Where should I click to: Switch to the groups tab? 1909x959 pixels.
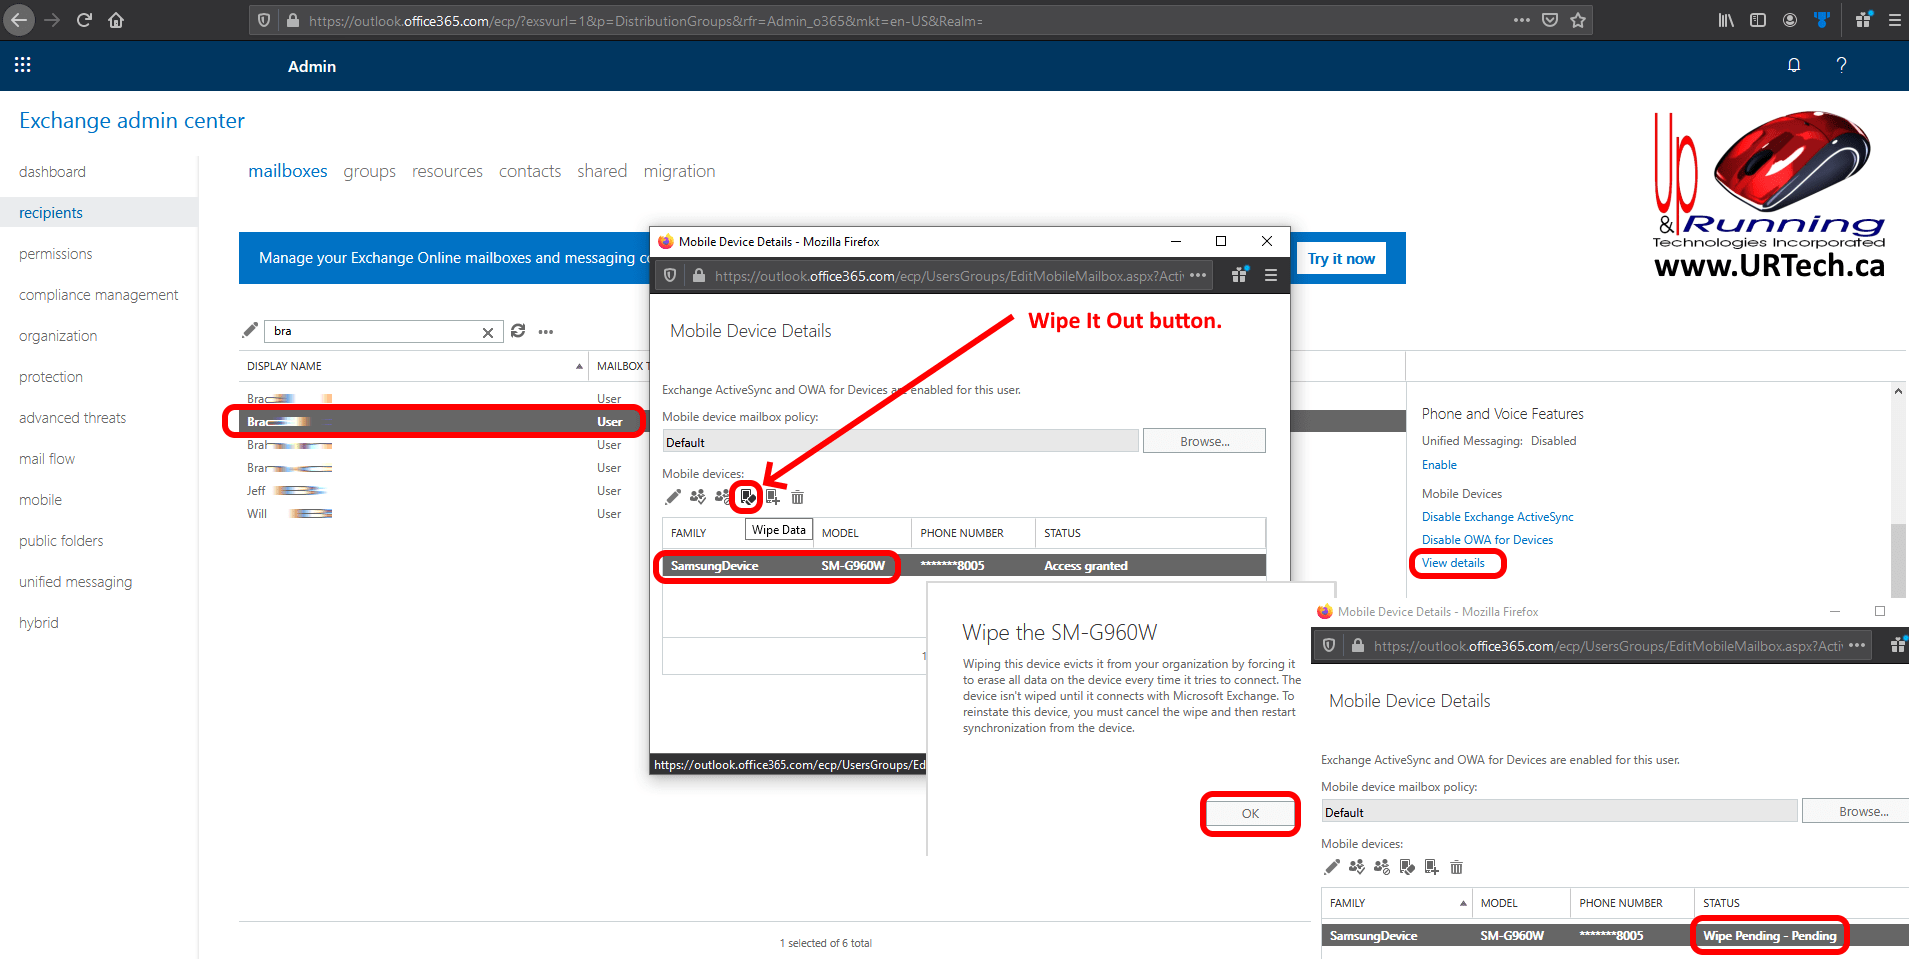click(x=369, y=171)
